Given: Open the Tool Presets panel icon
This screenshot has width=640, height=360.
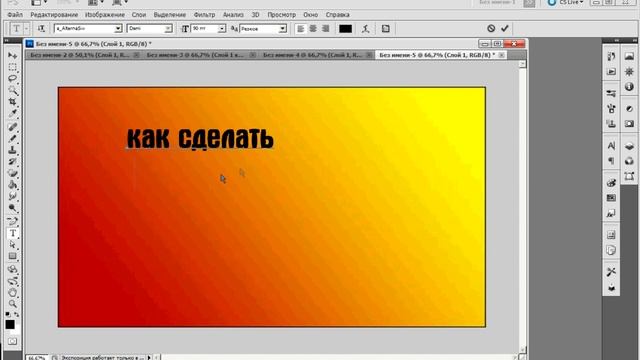Looking at the screenshot, I should pyautogui.click(x=611, y=272).
